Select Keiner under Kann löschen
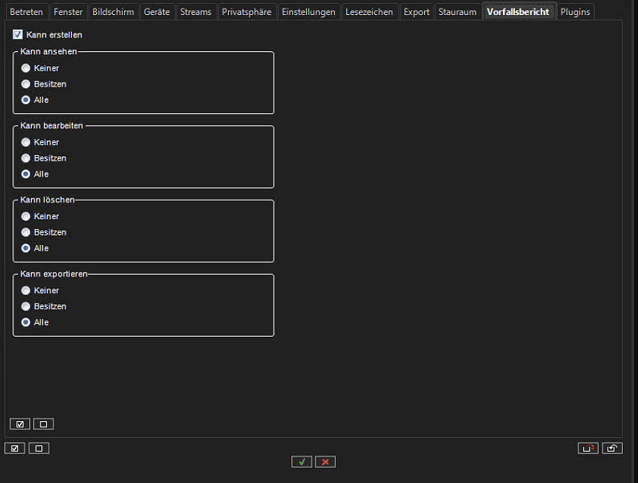638x483 pixels. pyautogui.click(x=26, y=216)
